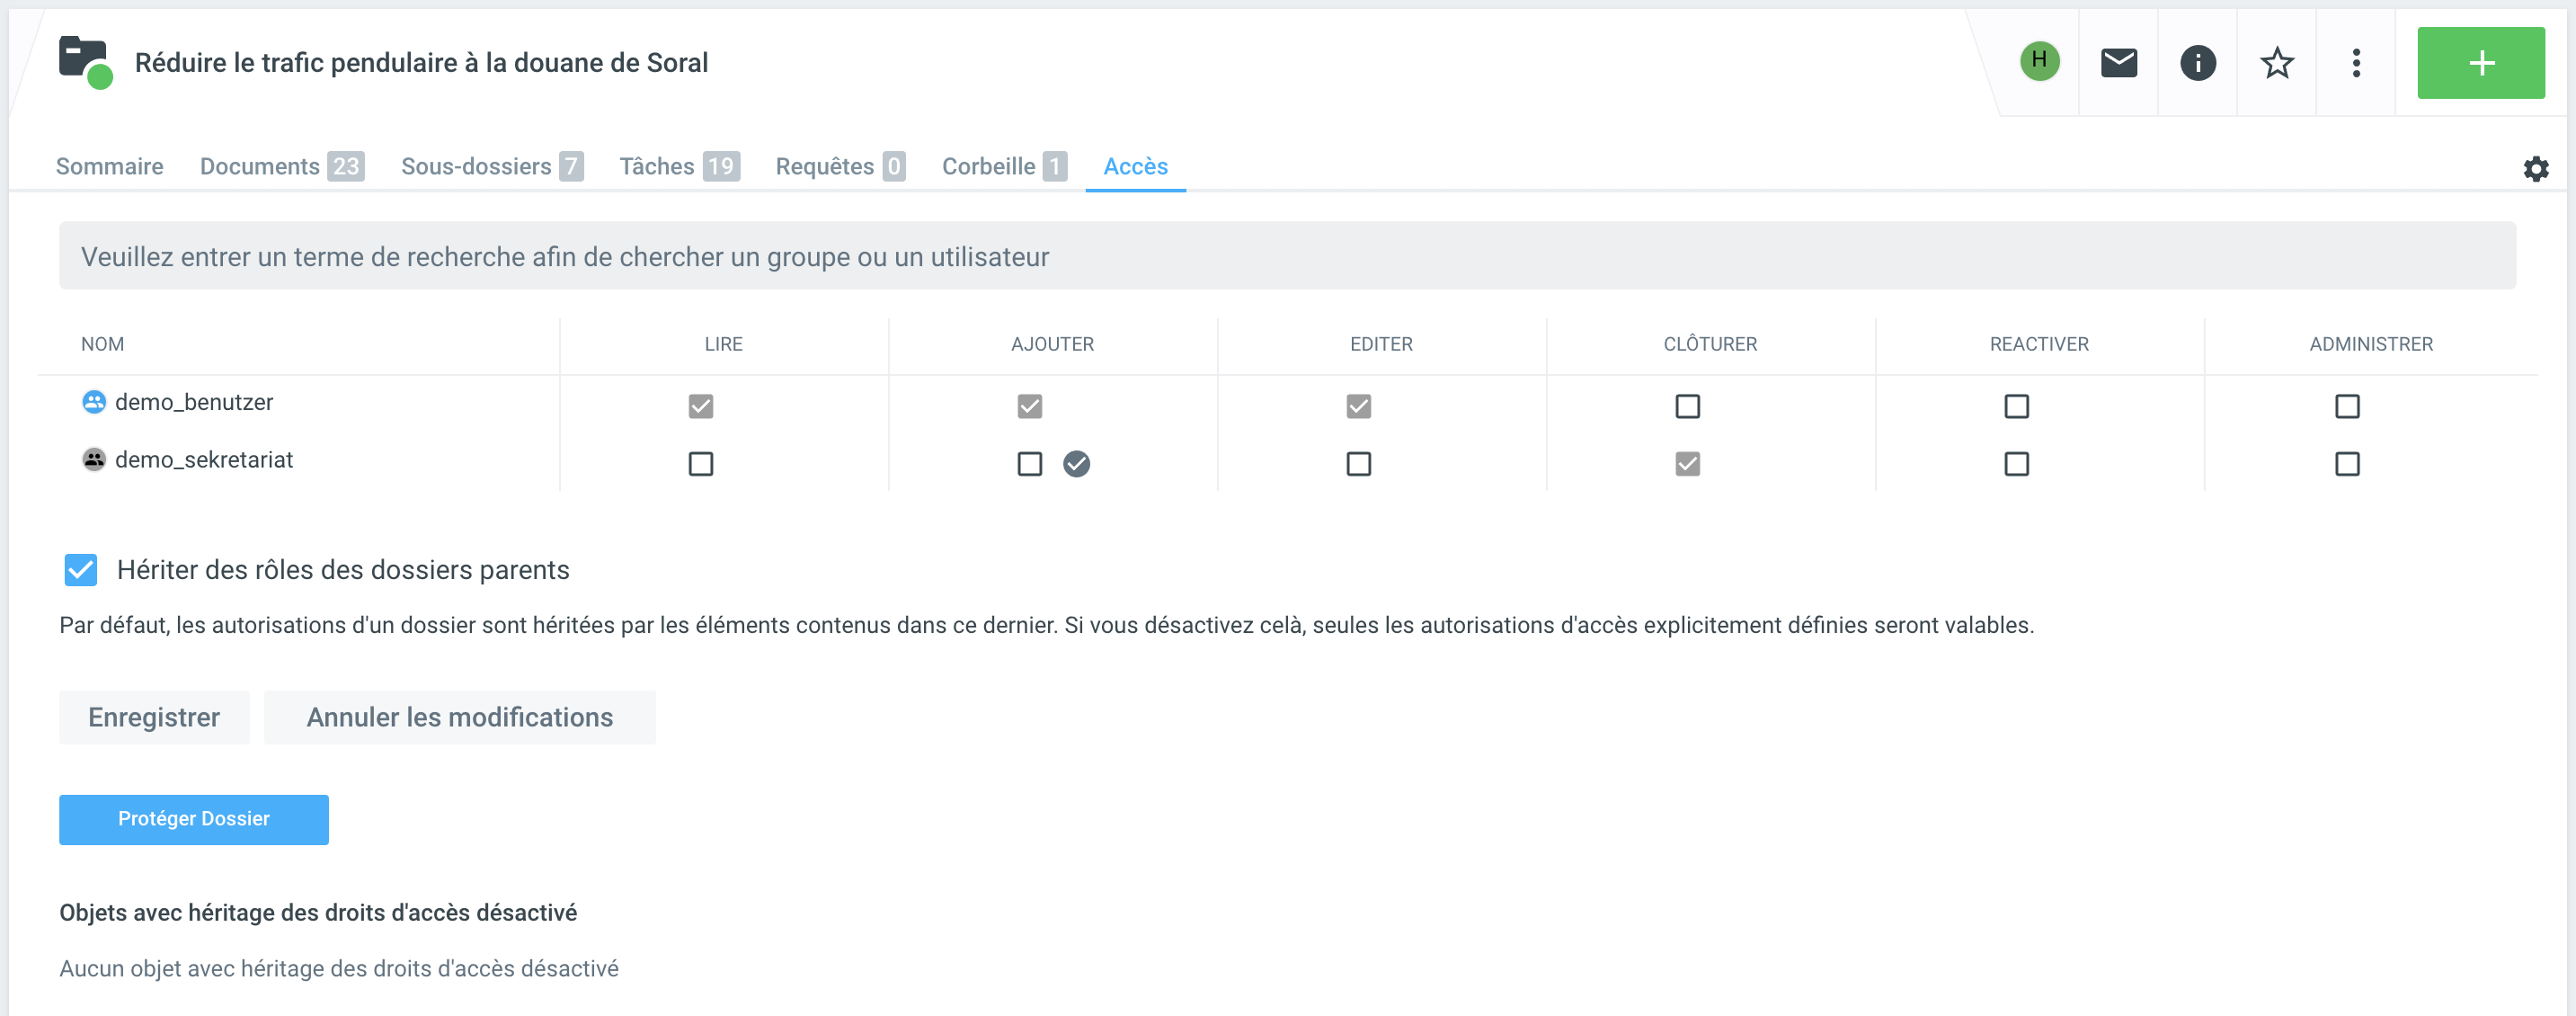Focus the group or user search field

pos(1286,257)
